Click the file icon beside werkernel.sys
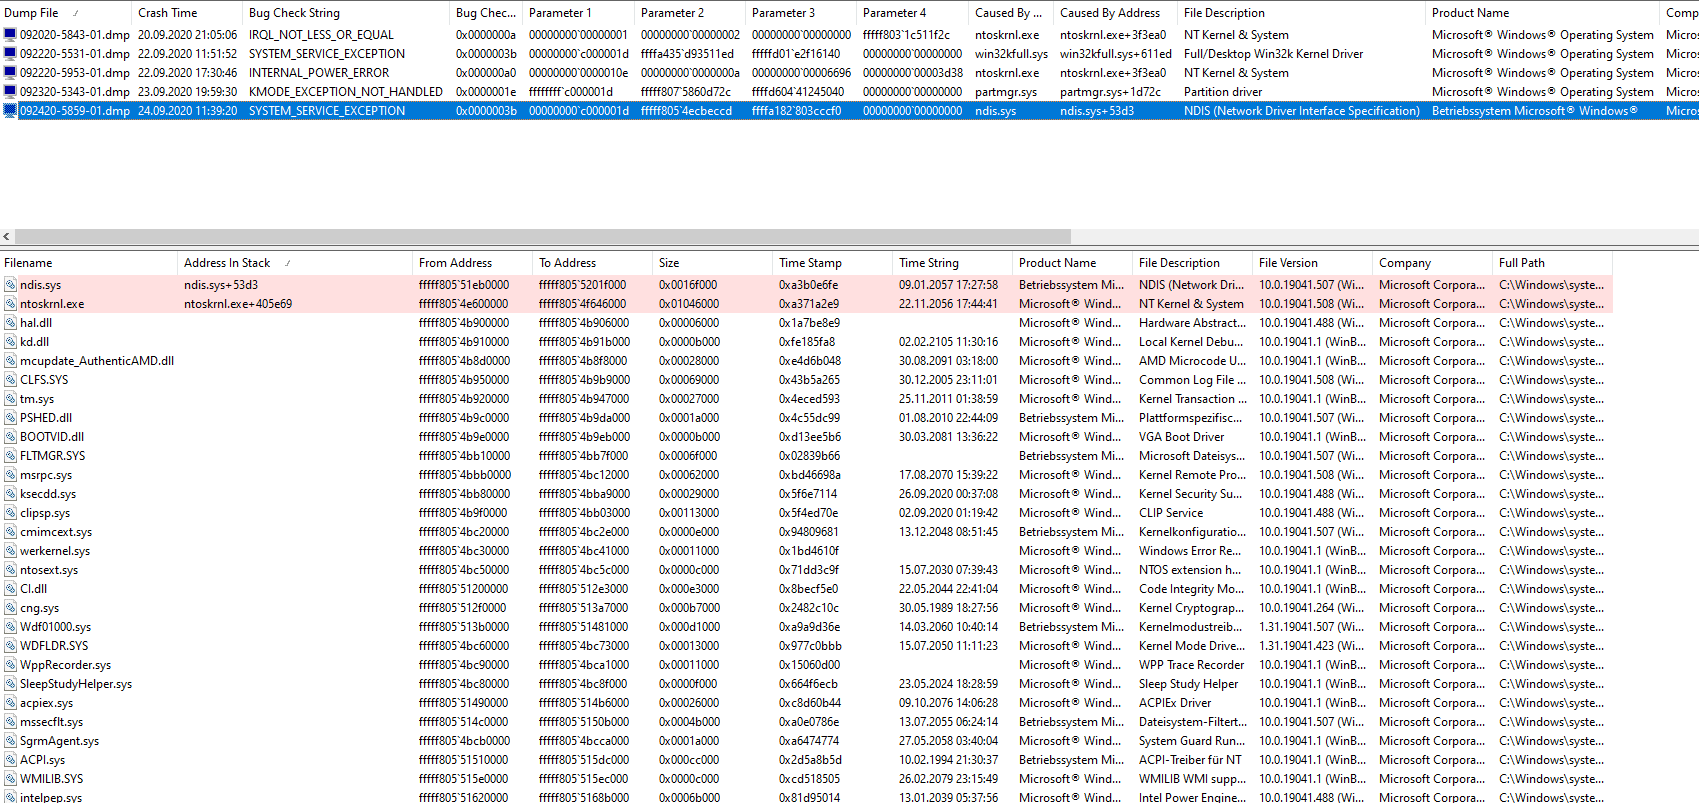The height and width of the screenshot is (803, 1699). coord(10,551)
